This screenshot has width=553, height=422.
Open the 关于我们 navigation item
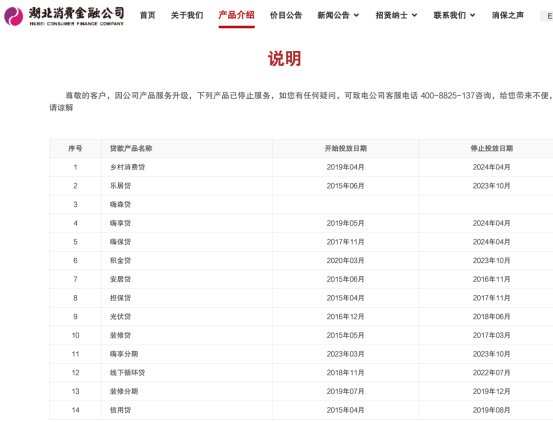click(x=187, y=15)
